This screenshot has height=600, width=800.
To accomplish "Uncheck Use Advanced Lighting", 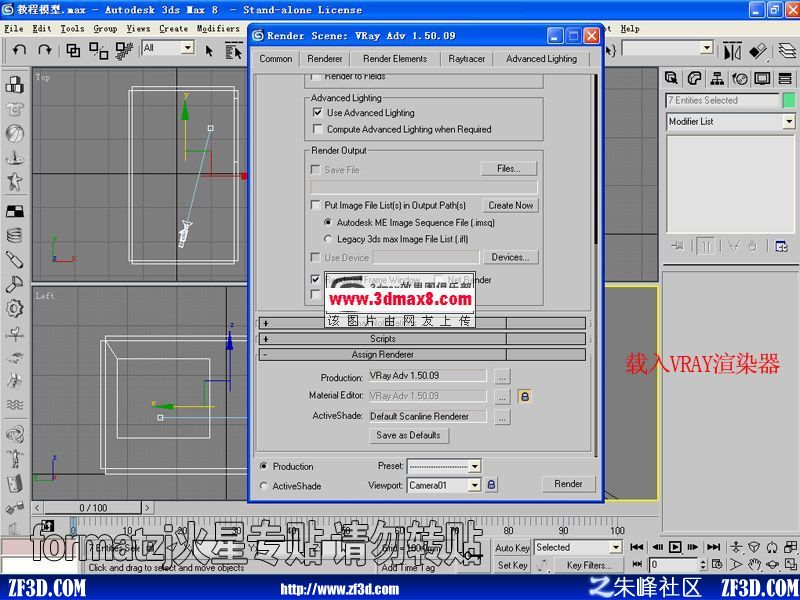I will click(x=318, y=112).
